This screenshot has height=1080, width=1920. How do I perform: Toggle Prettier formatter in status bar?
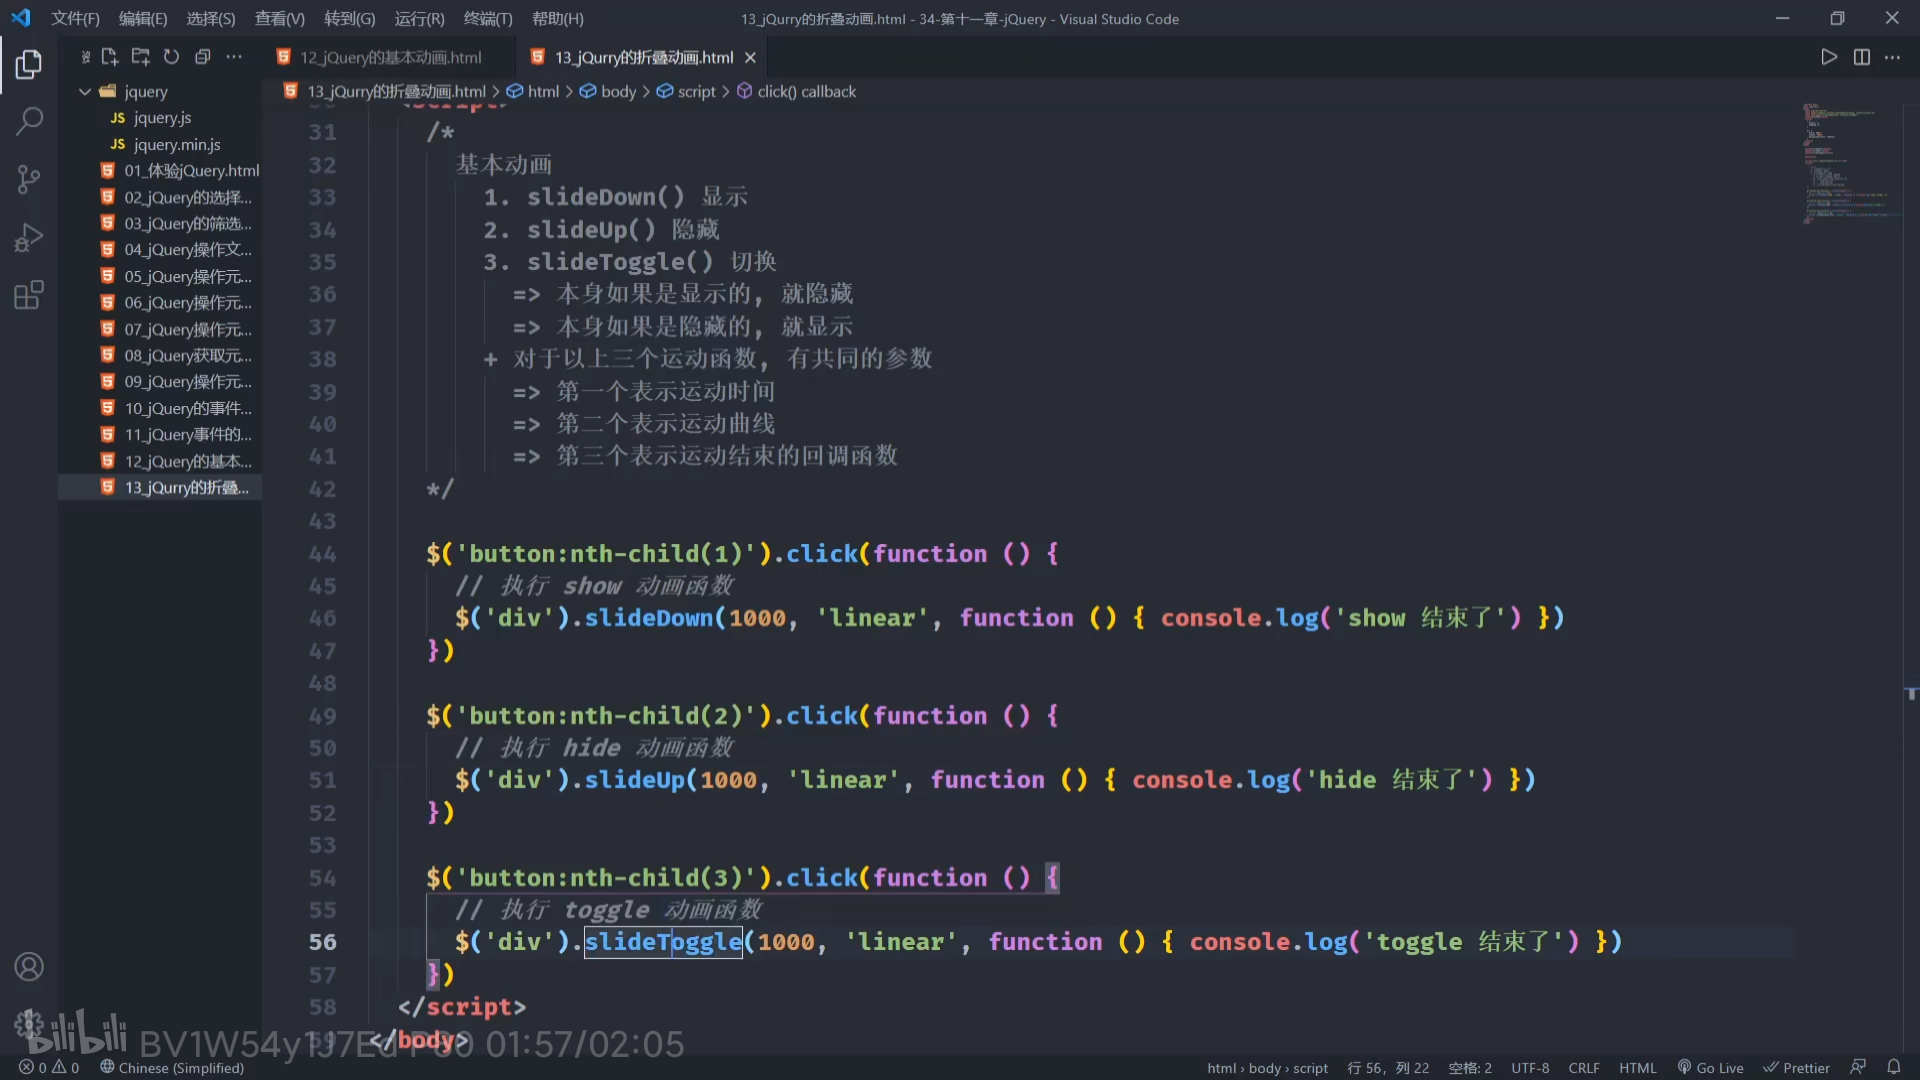pyautogui.click(x=1796, y=1068)
